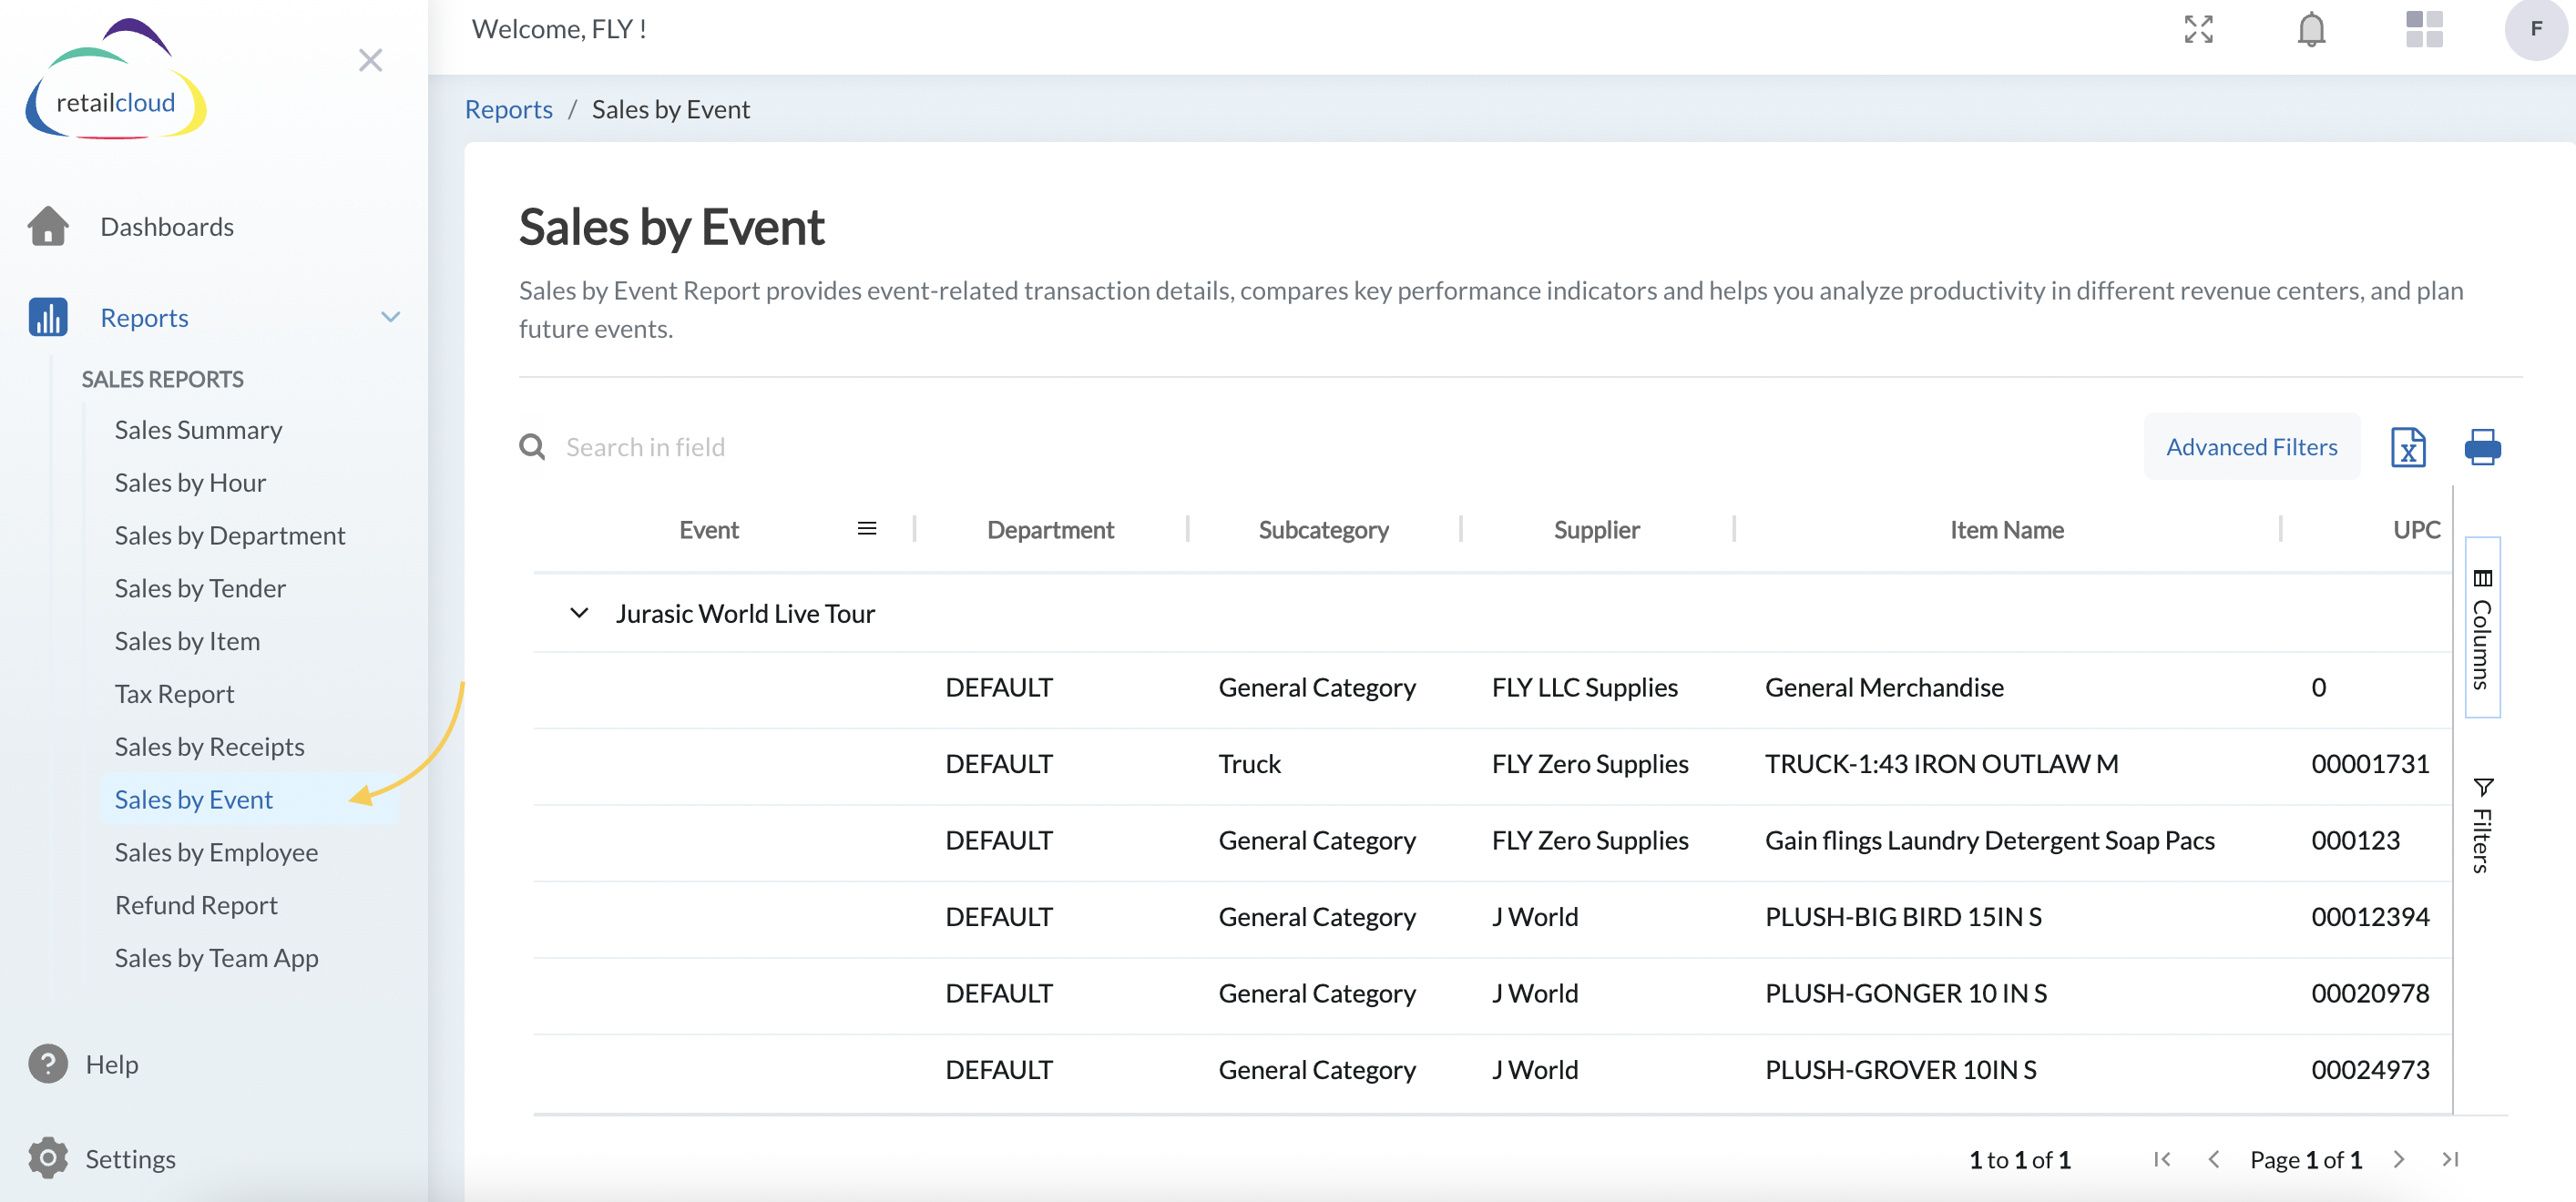This screenshot has width=2576, height=1202.
Task: Go to first page of results
Action: [x=2162, y=1159]
